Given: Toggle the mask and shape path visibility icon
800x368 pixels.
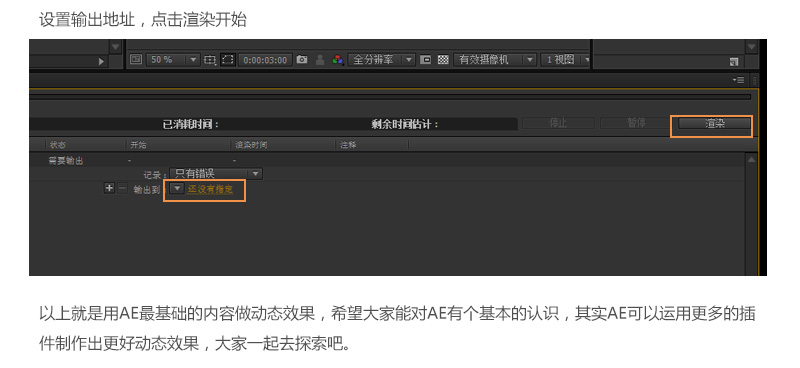Looking at the screenshot, I should point(228,60).
